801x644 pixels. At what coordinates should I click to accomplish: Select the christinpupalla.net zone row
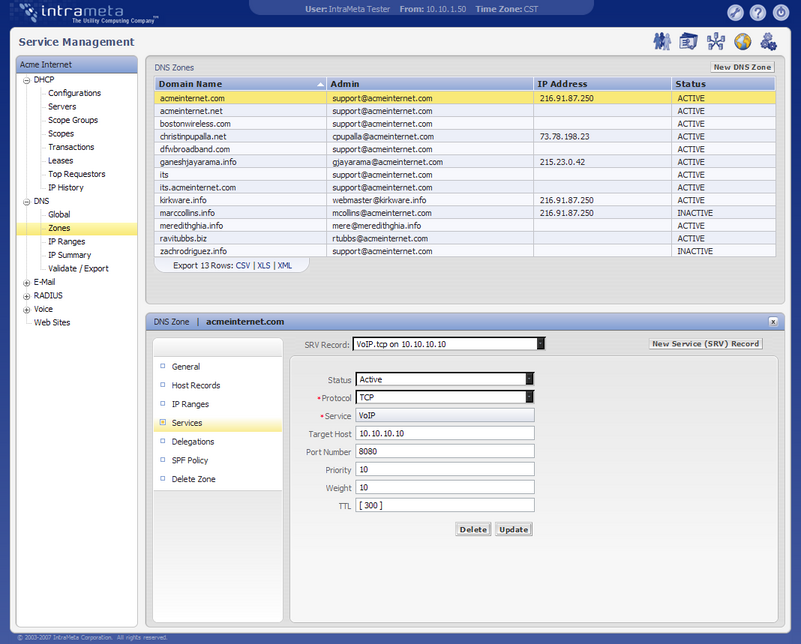465,136
